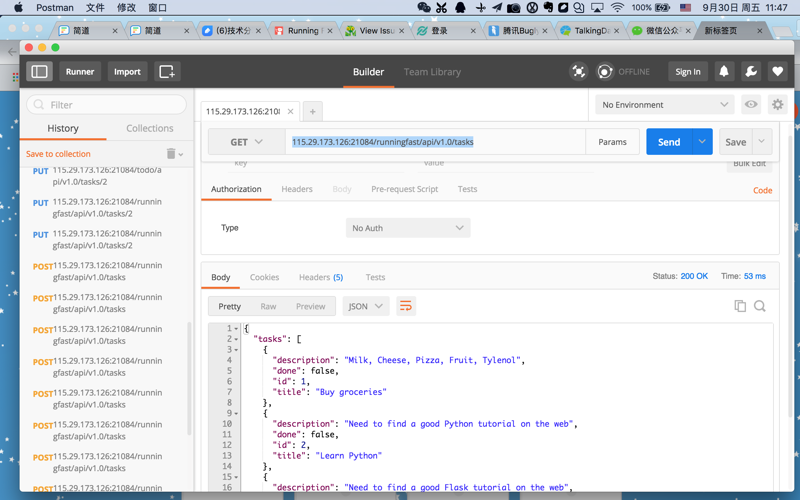Open the wrench settings icon
Image resolution: width=800 pixels, height=500 pixels.
click(751, 71)
